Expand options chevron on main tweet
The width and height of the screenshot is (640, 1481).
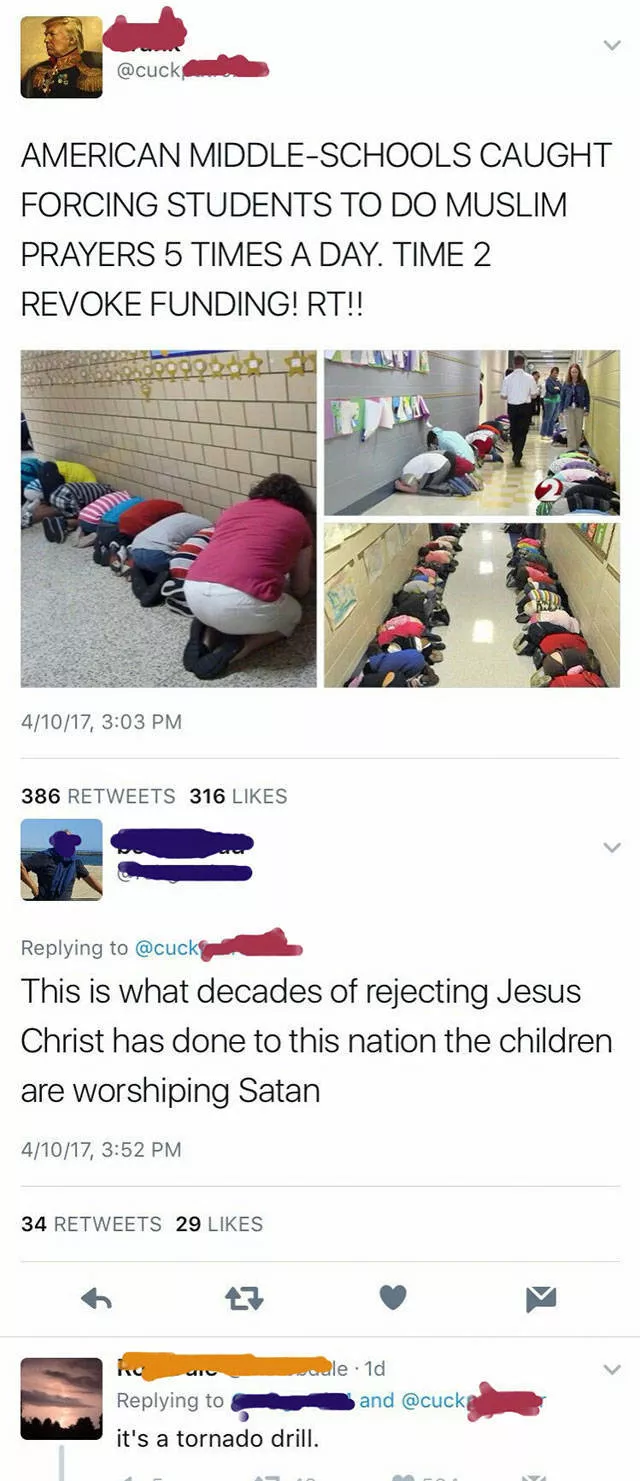612,45
